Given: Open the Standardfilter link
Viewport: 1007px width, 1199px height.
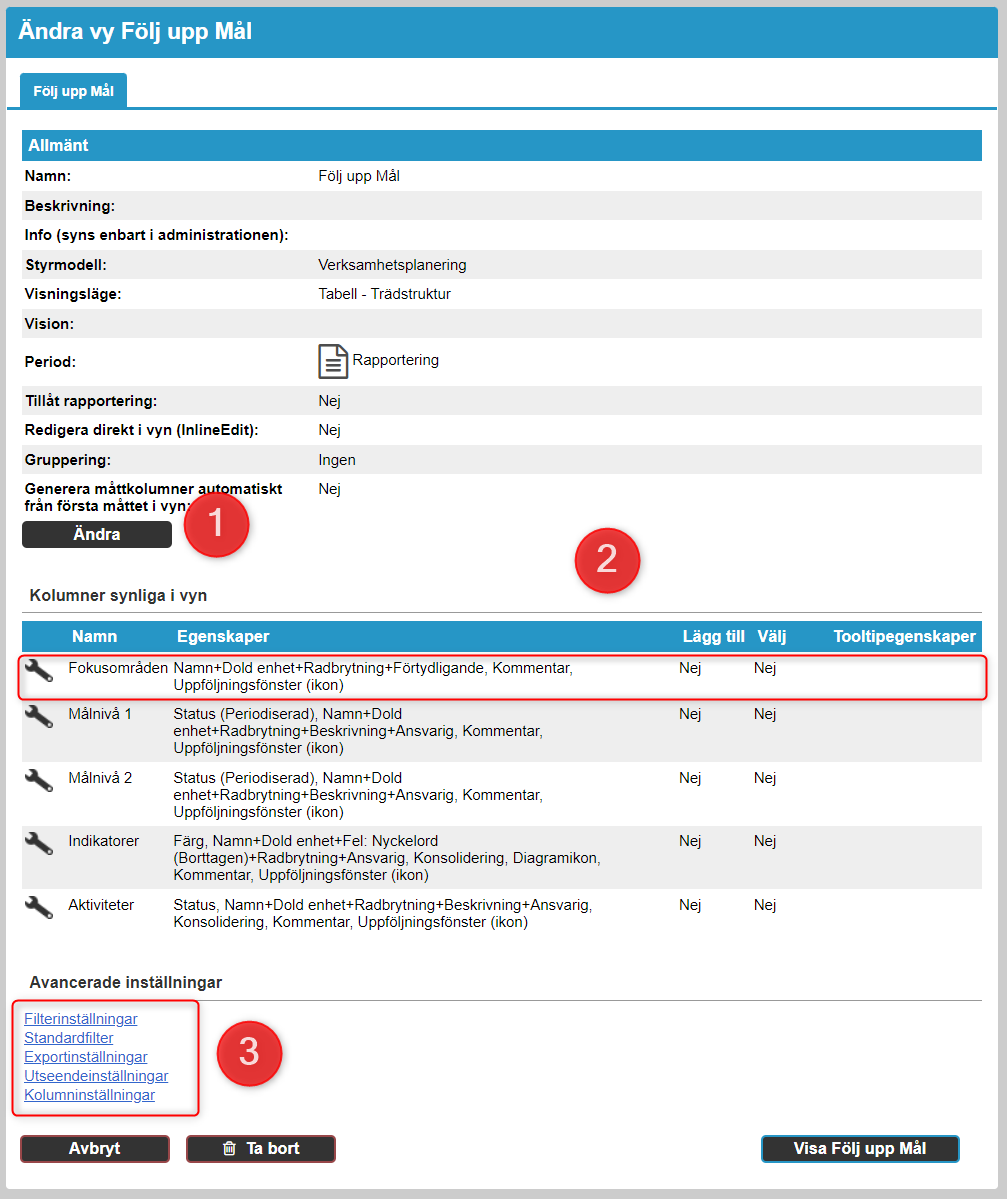Looking at the screenshot, I should [x=69, y=1038].
